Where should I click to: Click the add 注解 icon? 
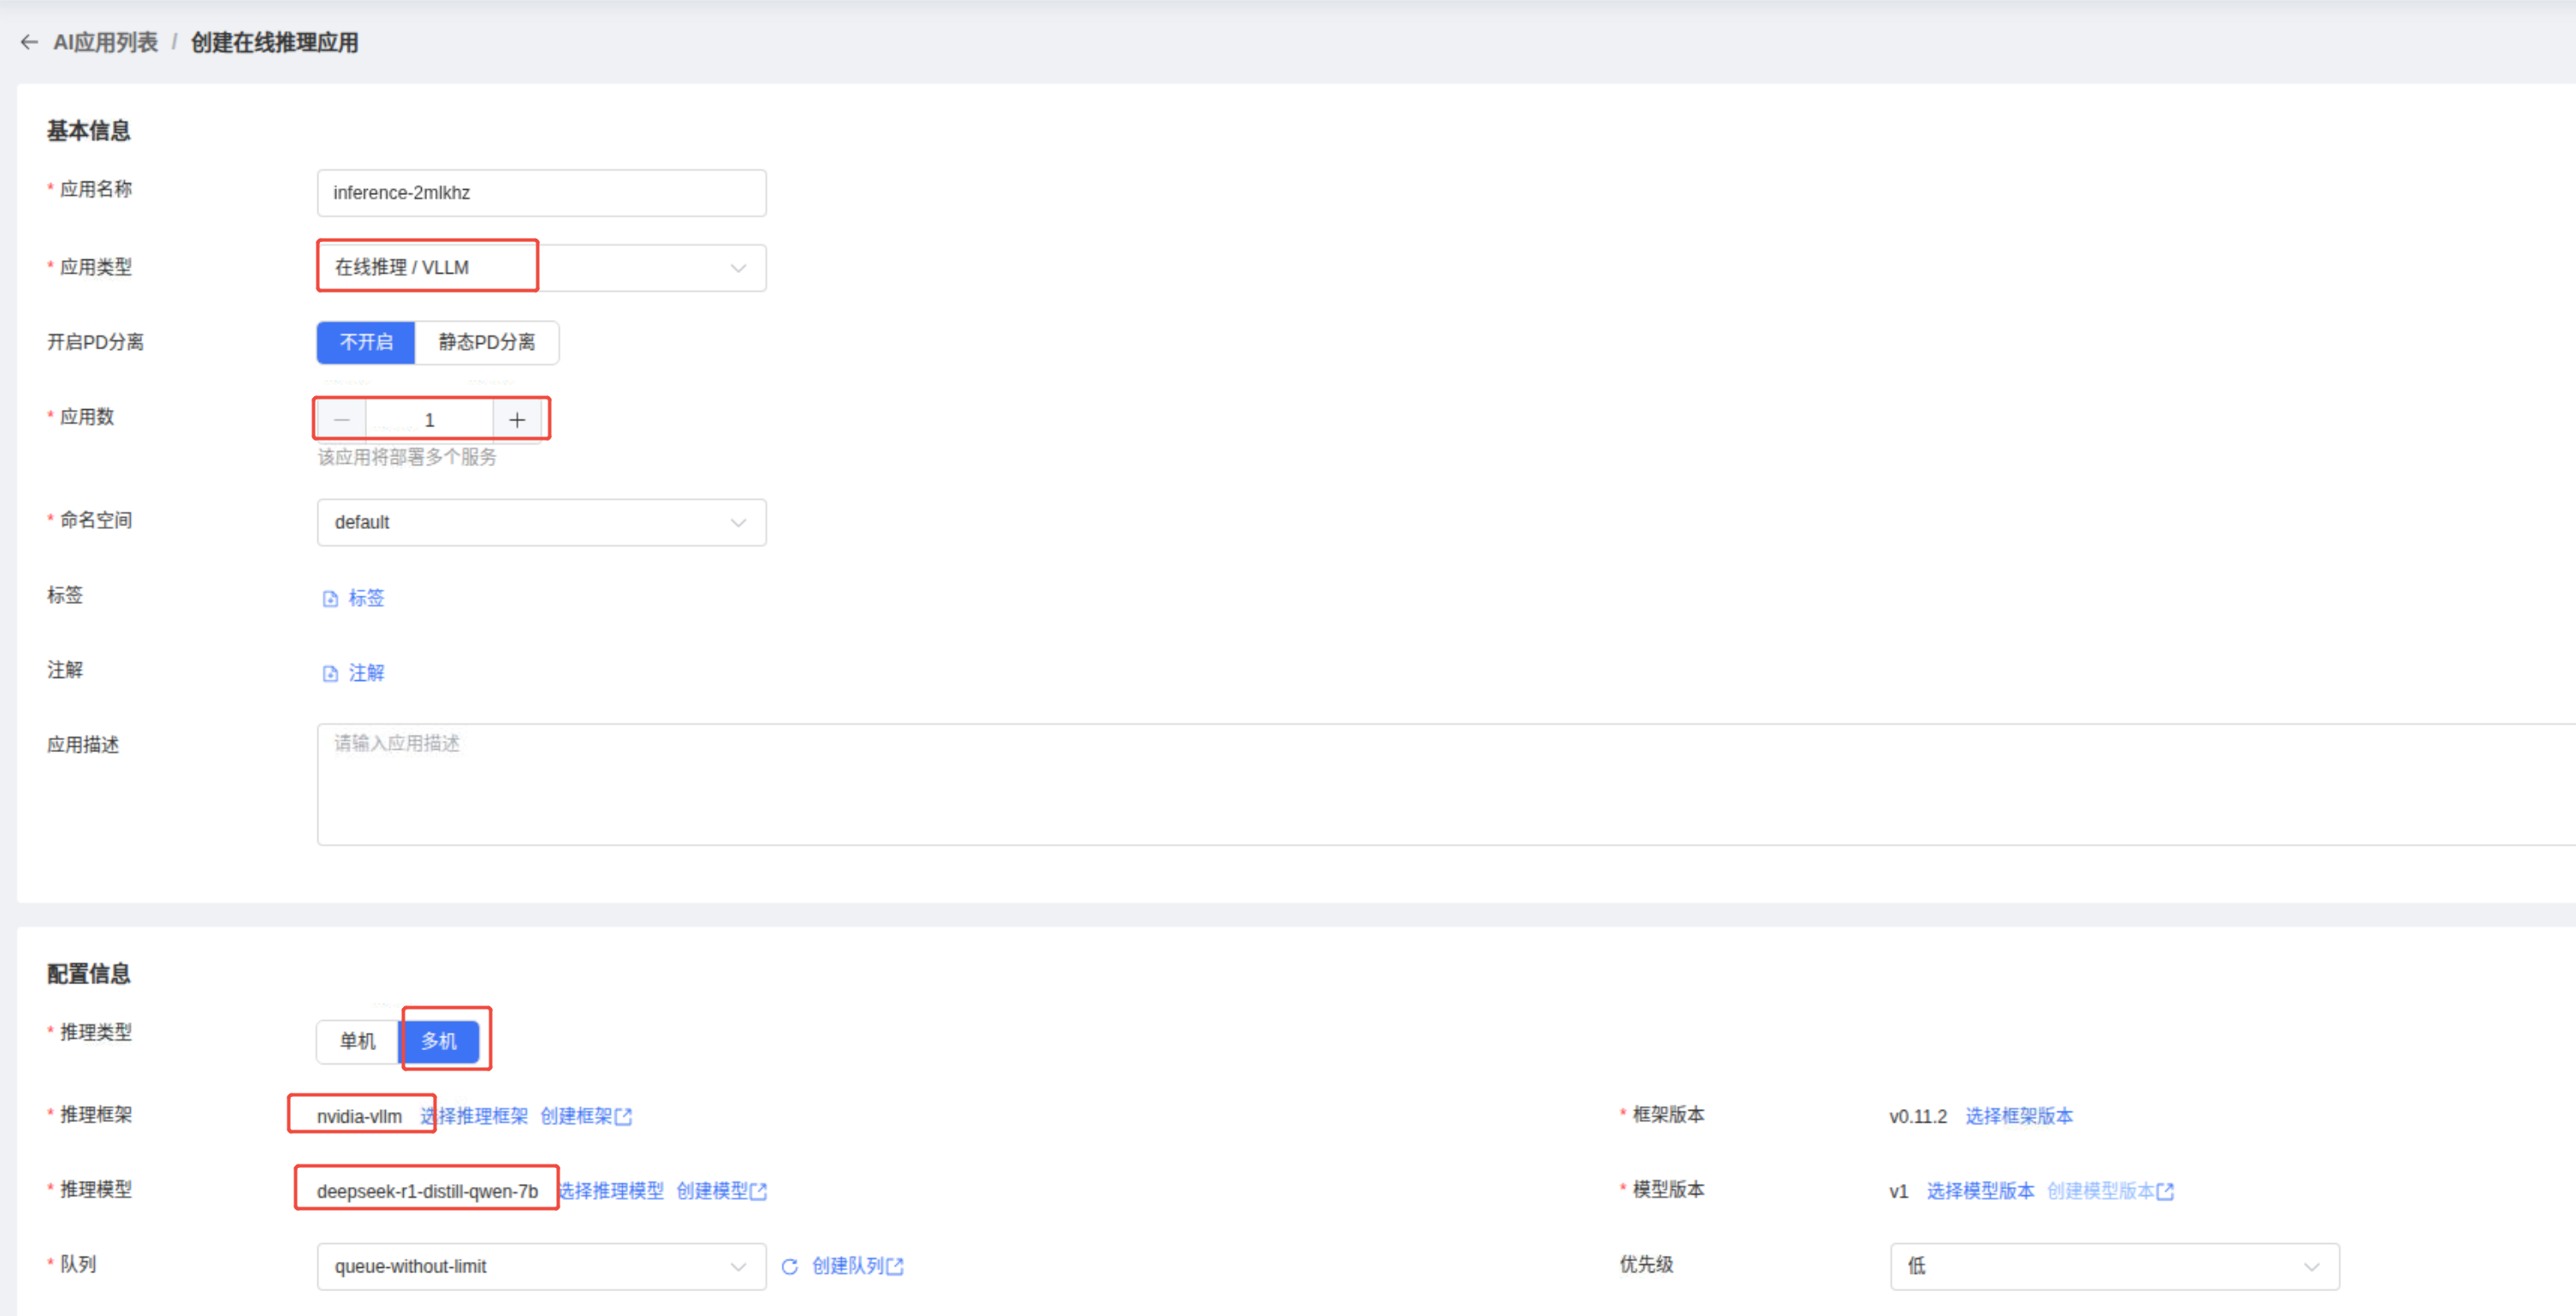(x=330, y=674)
